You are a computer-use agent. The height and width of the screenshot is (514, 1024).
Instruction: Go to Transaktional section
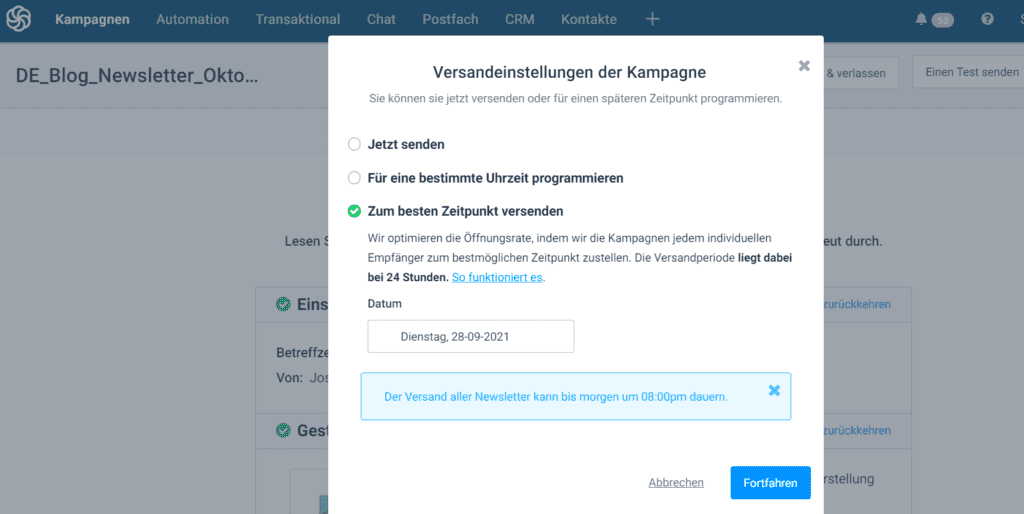[298, 20]
